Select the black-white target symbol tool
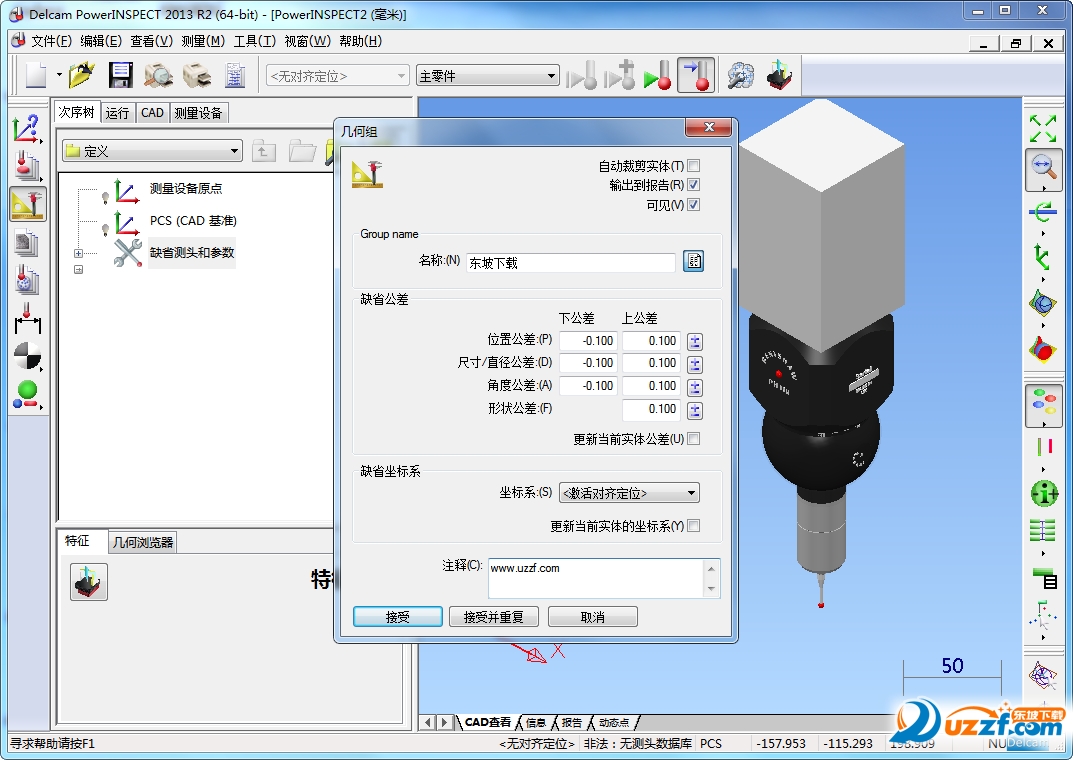Viewport: 1073px width, 760px height. tap(27, 356)
